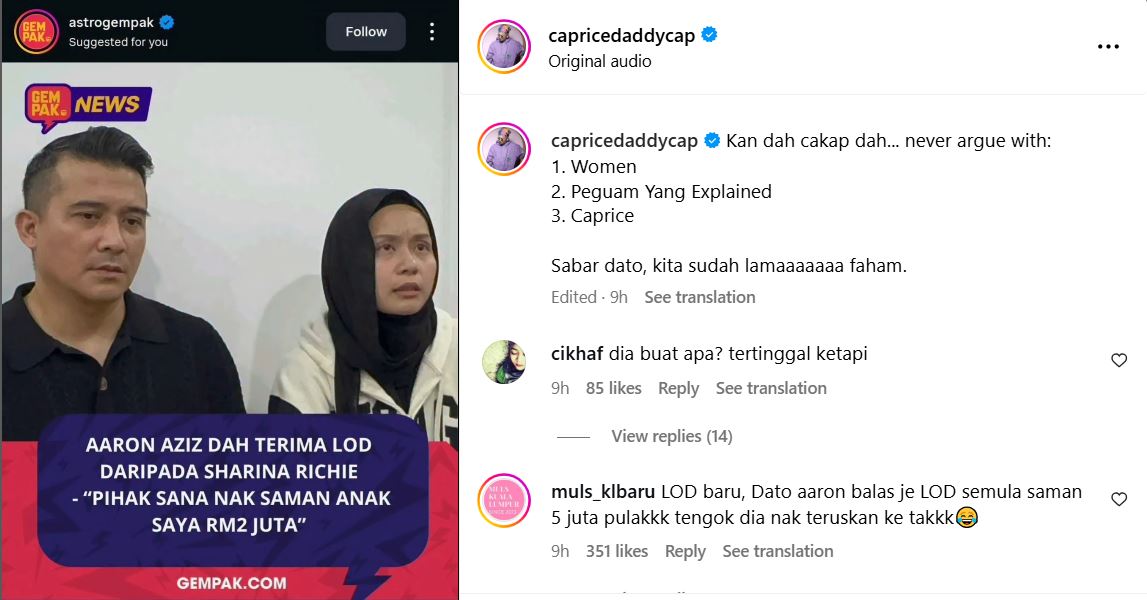Click the Aaron Aziz news video thumbnail
Screen dimensions: 1147x600
click(230, 331)
